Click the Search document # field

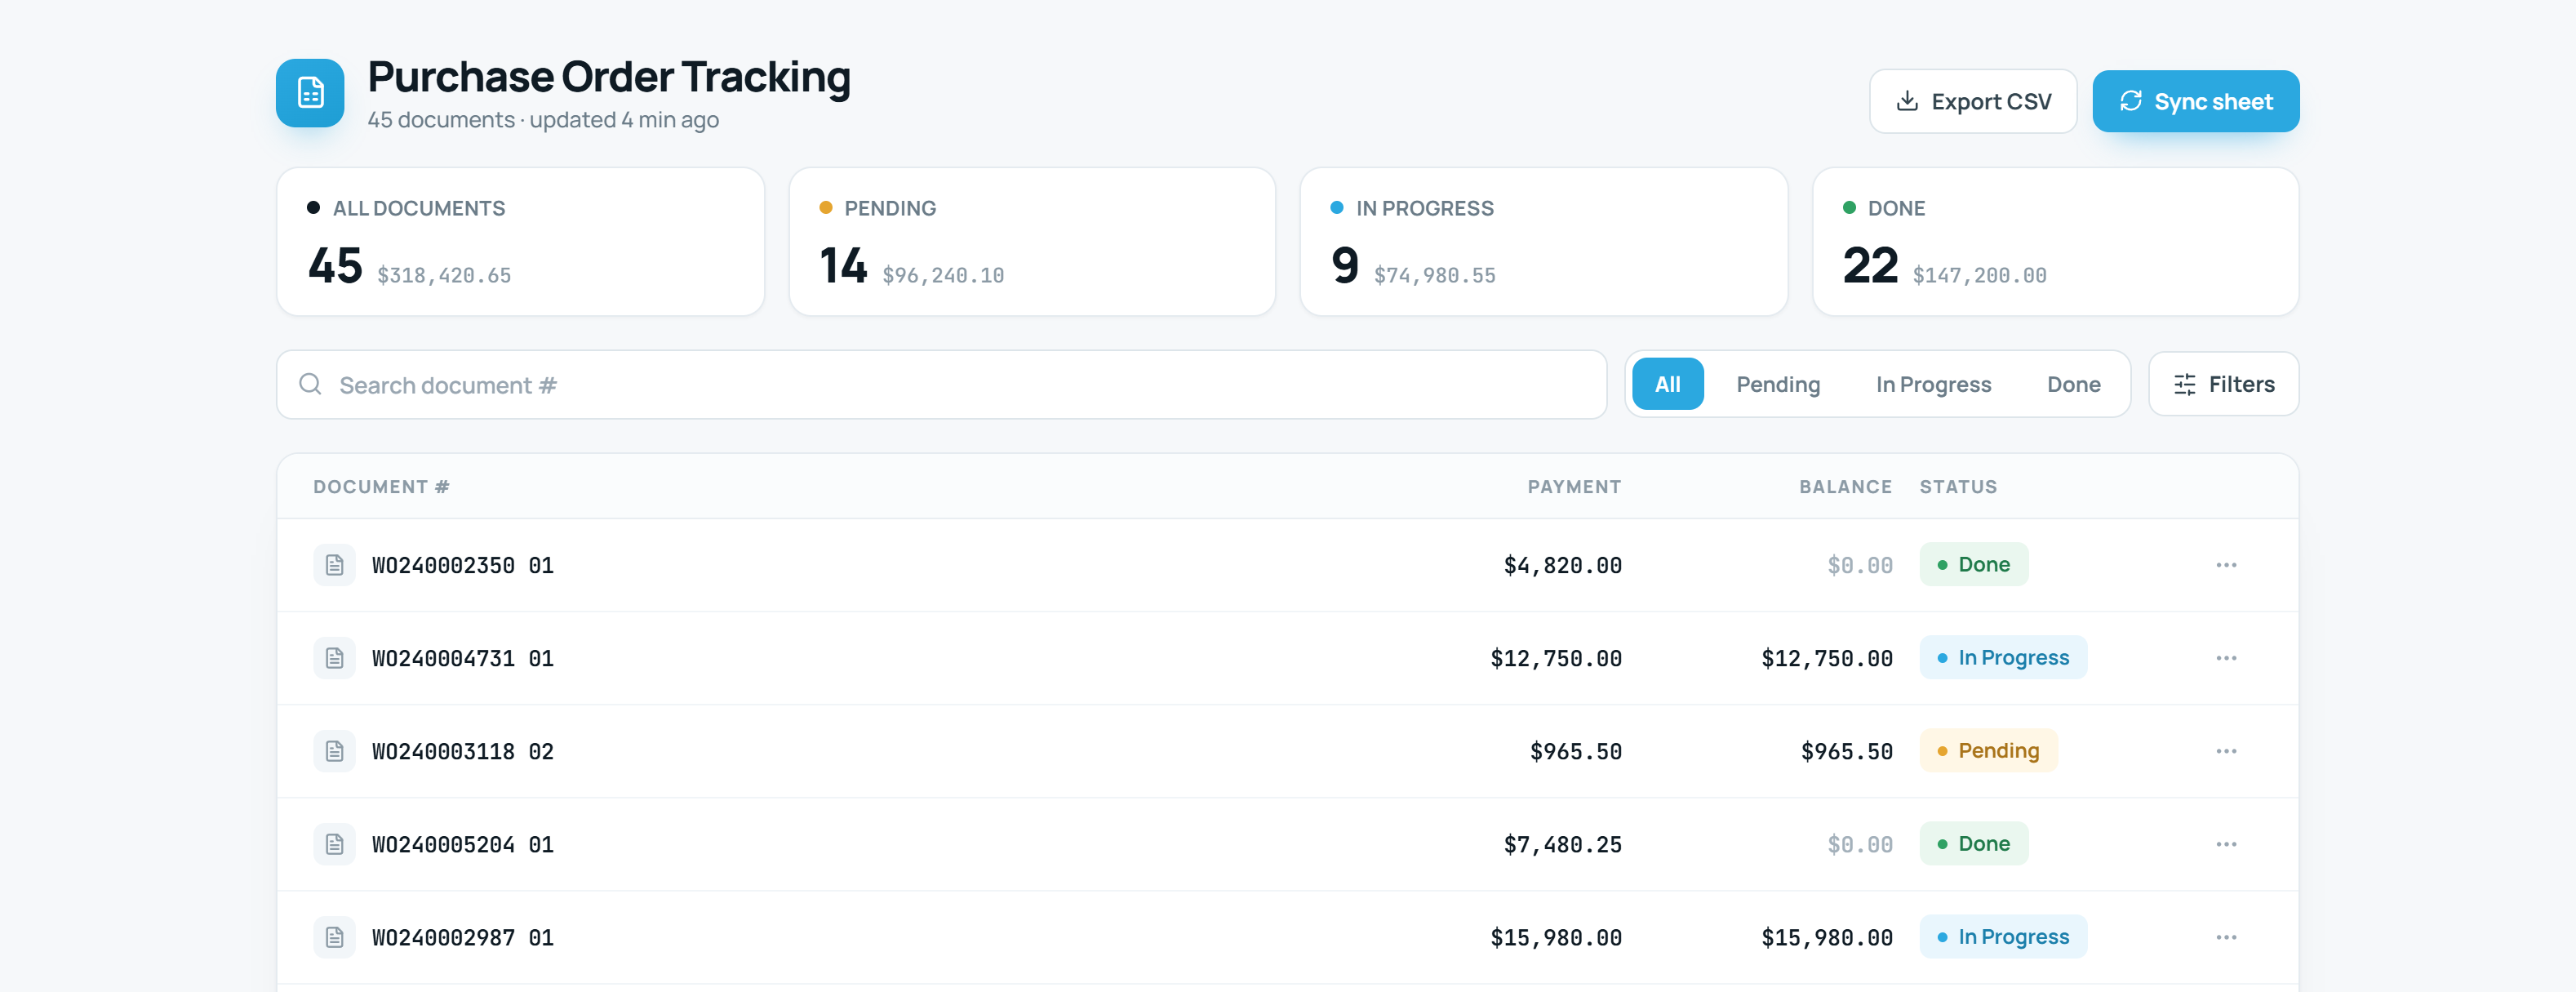(941, 384)
